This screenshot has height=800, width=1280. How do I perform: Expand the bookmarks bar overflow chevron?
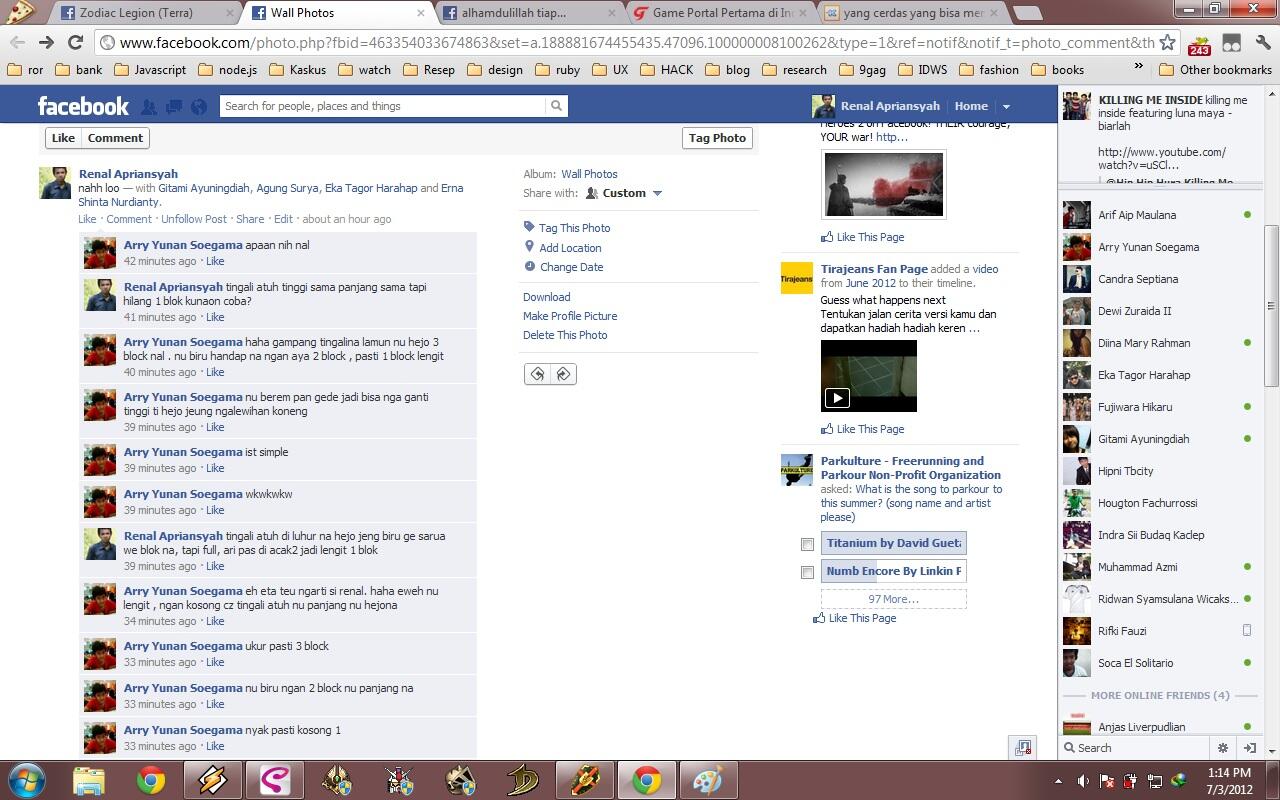tap(1138, 67)
